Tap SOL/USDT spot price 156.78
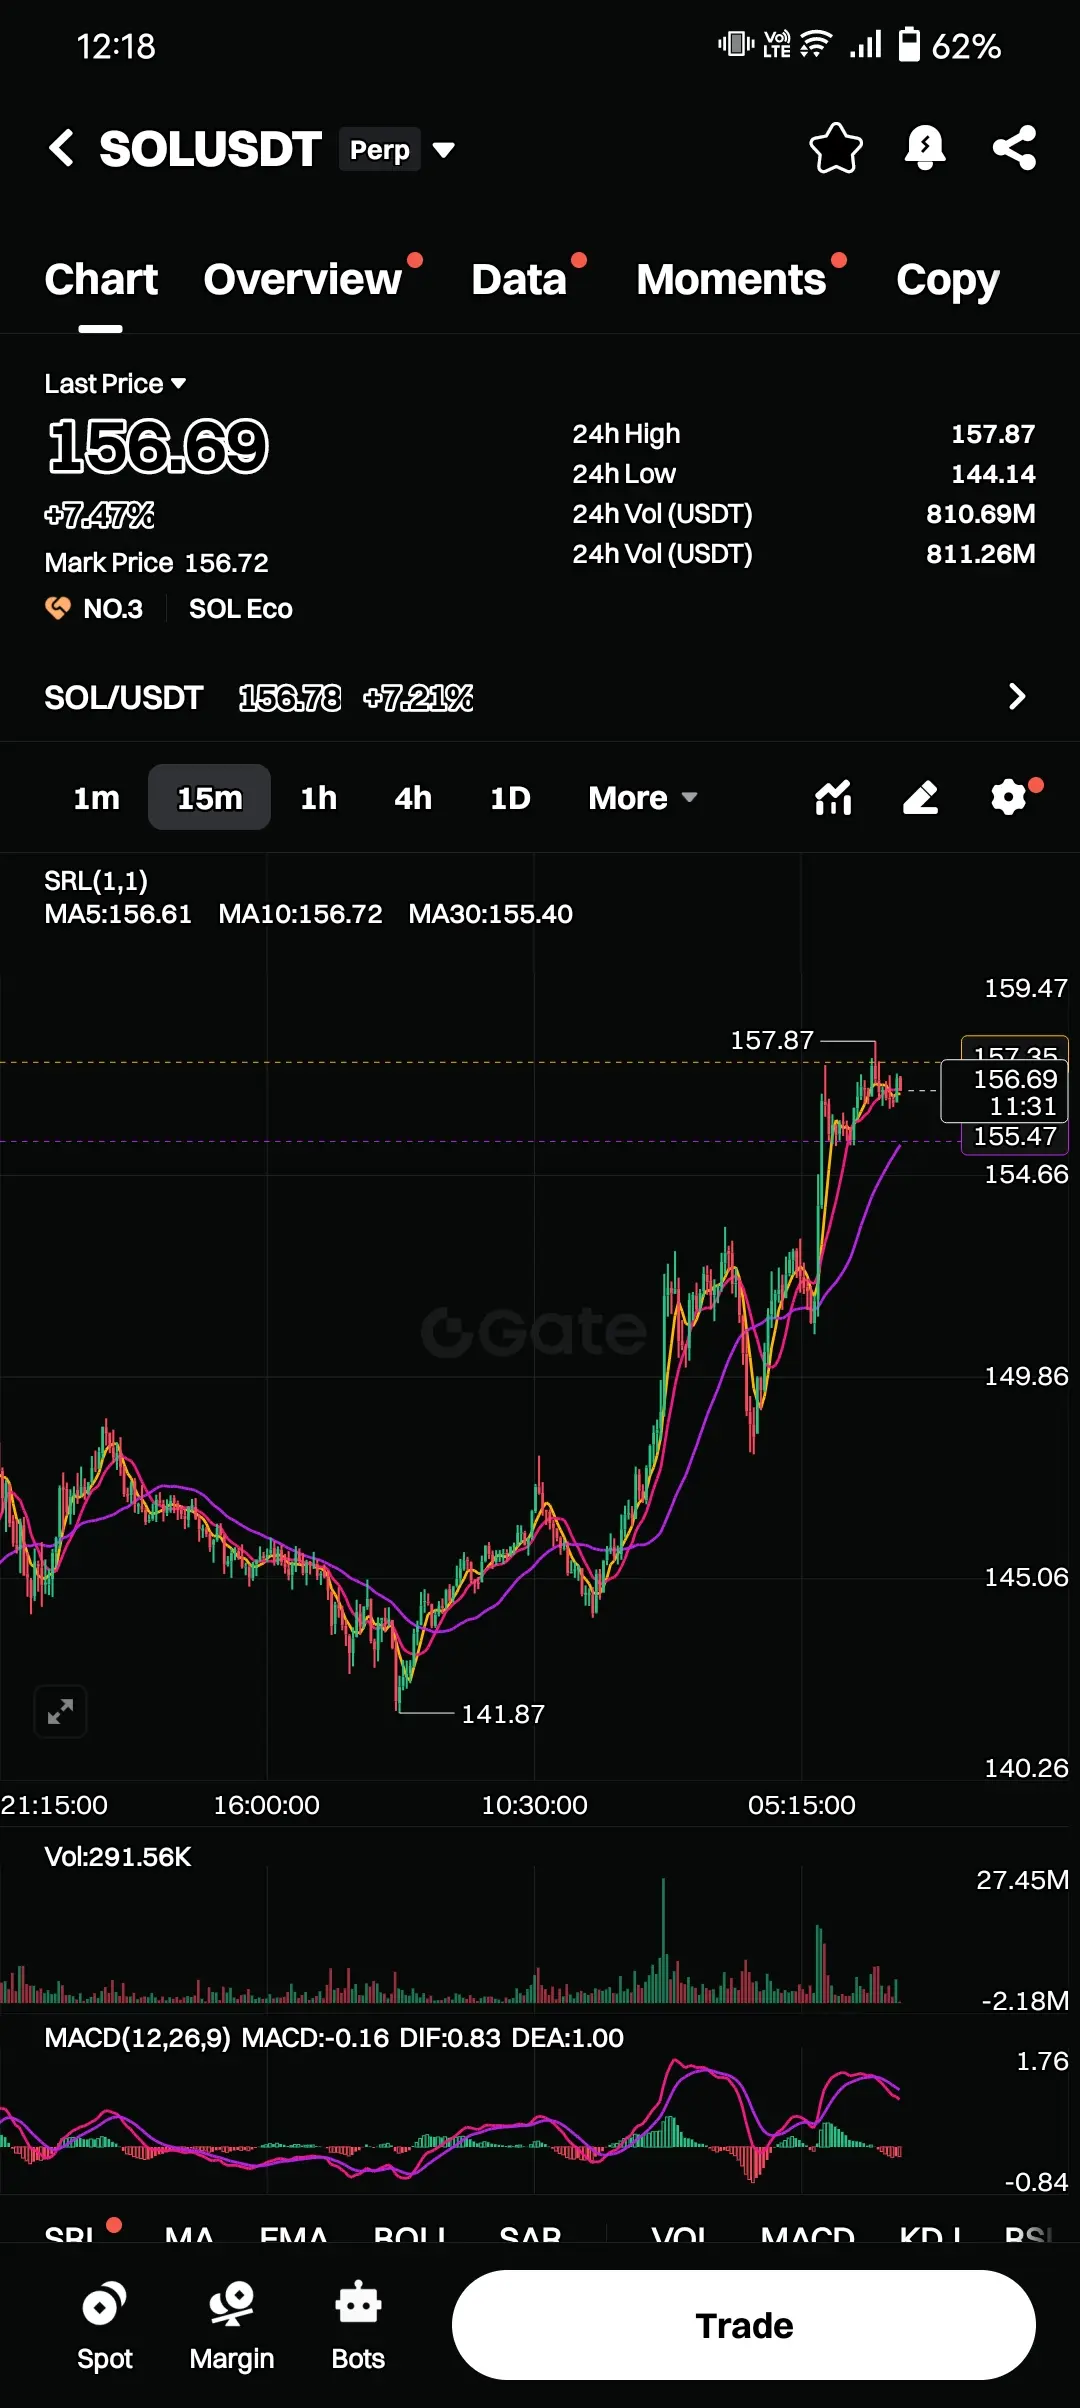 click(x=290, y=698)
